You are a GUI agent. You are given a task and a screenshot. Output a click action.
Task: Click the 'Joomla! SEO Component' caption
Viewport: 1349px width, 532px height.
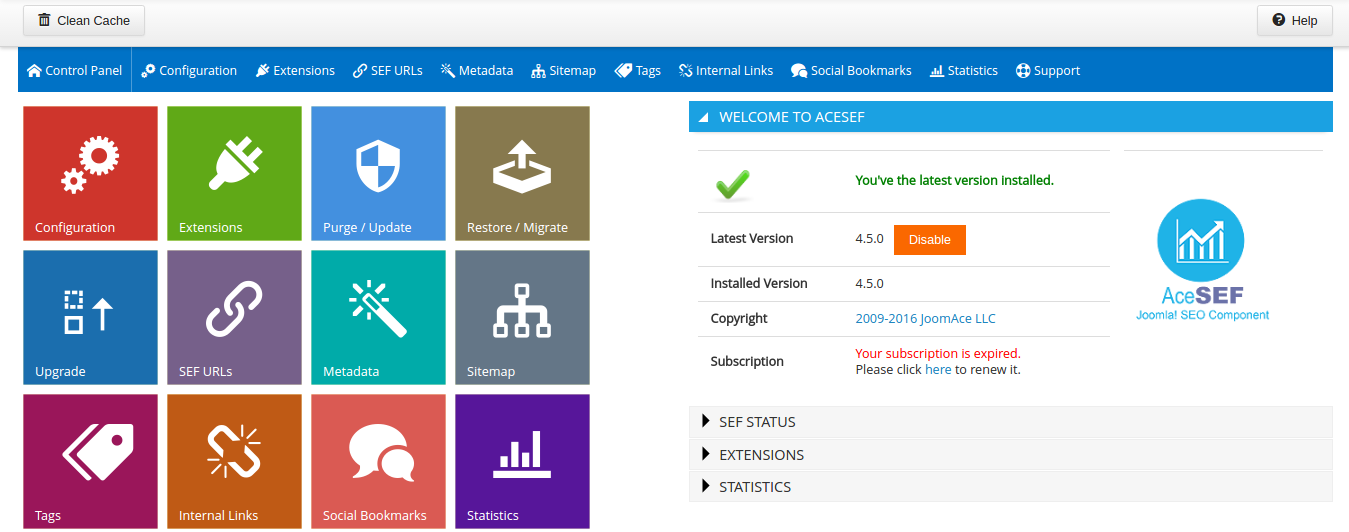point(1202,315)
